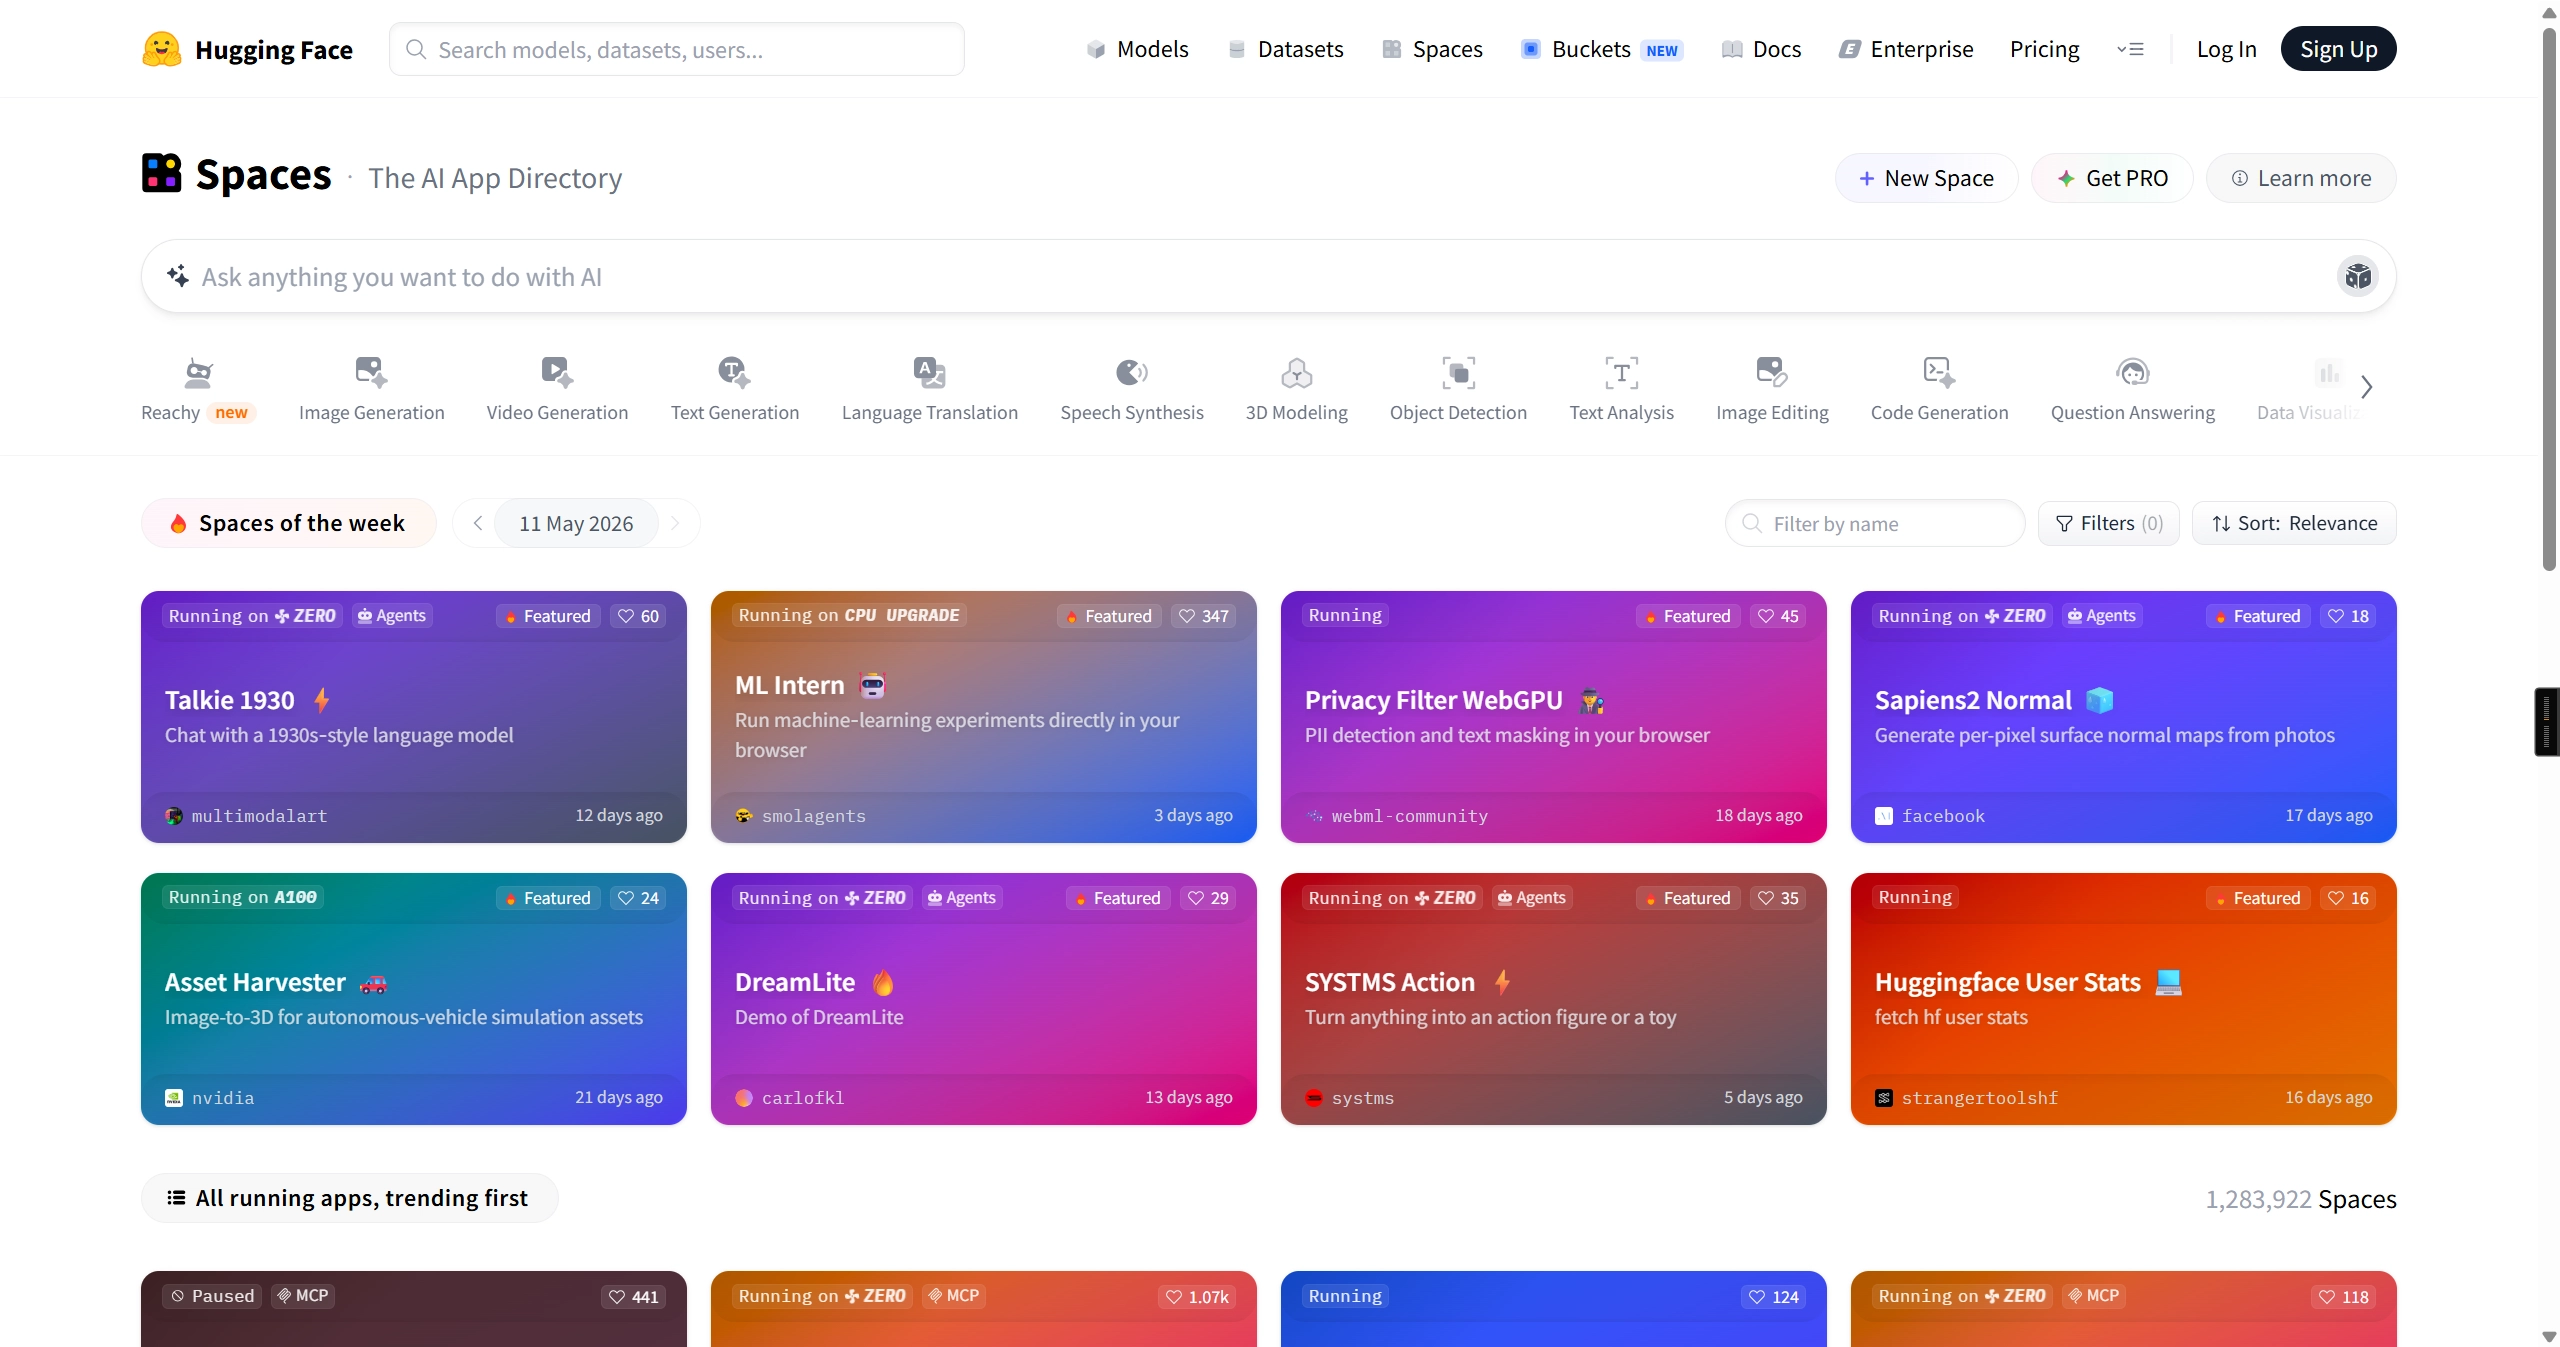This screenshot has width=2560, height=1347.
Task: Open Docs in the top navigation
Action: click(1762, 49)
